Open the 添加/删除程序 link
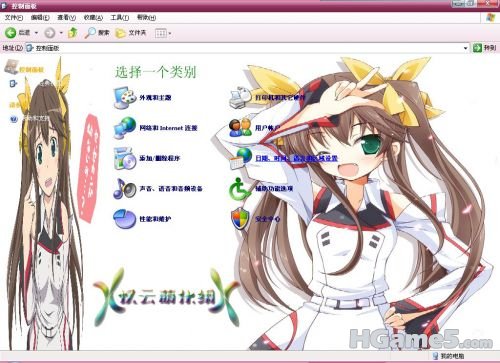This screenshot has height=363, width=500. pyautogui.click(x=159, y=158)
